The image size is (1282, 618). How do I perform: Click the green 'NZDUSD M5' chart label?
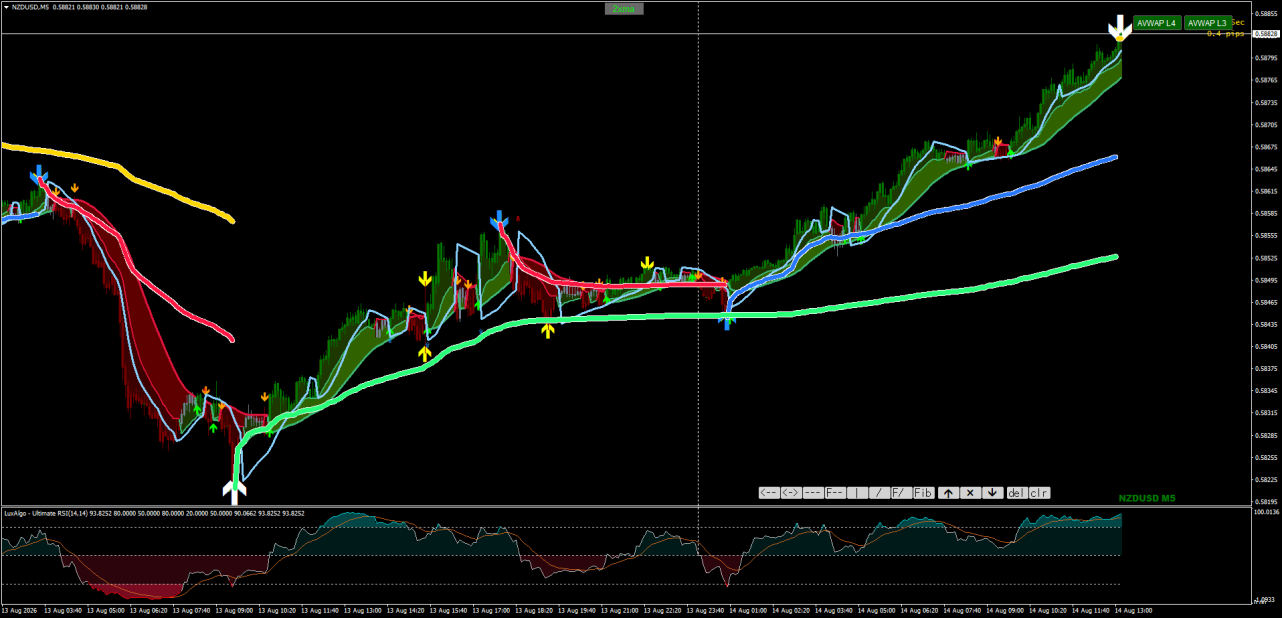click(1147, 498)
